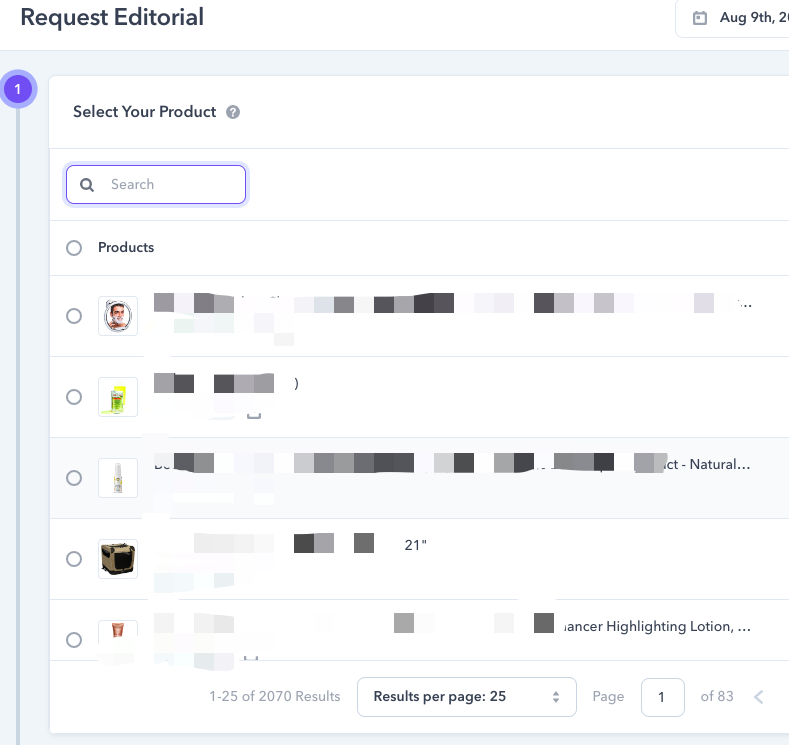Image resolution: width=789 pixels, height=745 pixels.
Task: Click the page number input box
Action: point(662,697)
